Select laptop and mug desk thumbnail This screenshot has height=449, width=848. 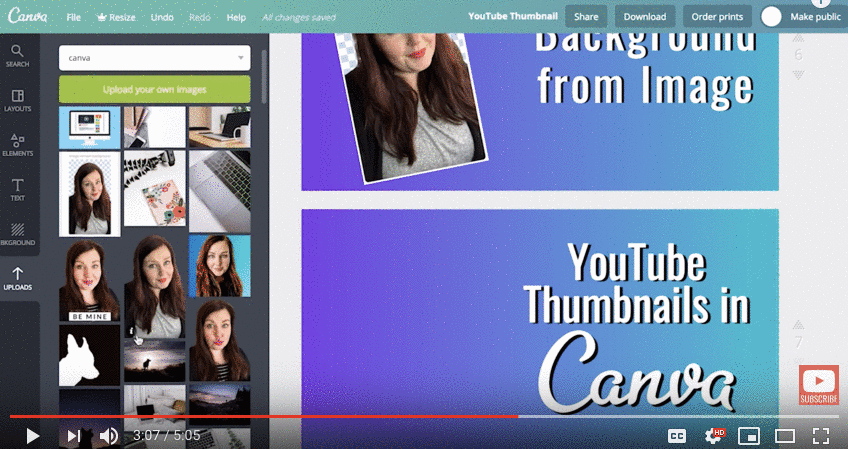point(220,127)
